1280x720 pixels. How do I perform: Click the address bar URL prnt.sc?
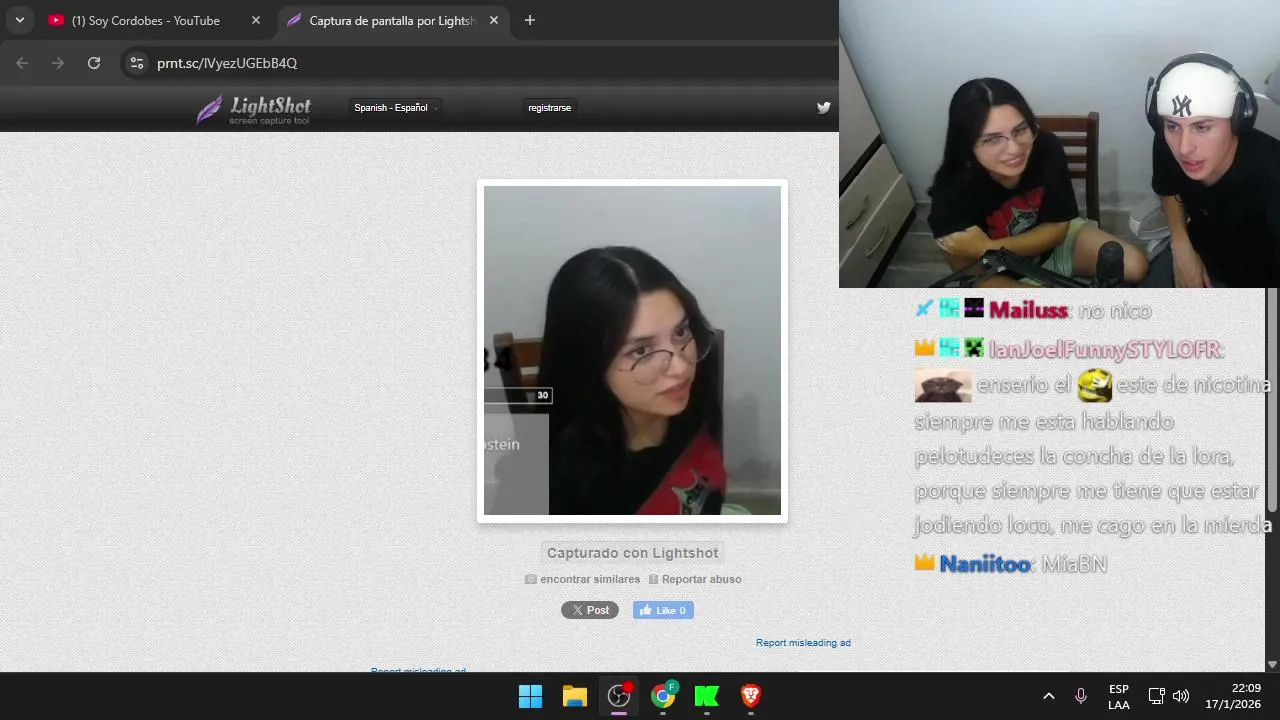click(227, 63)
